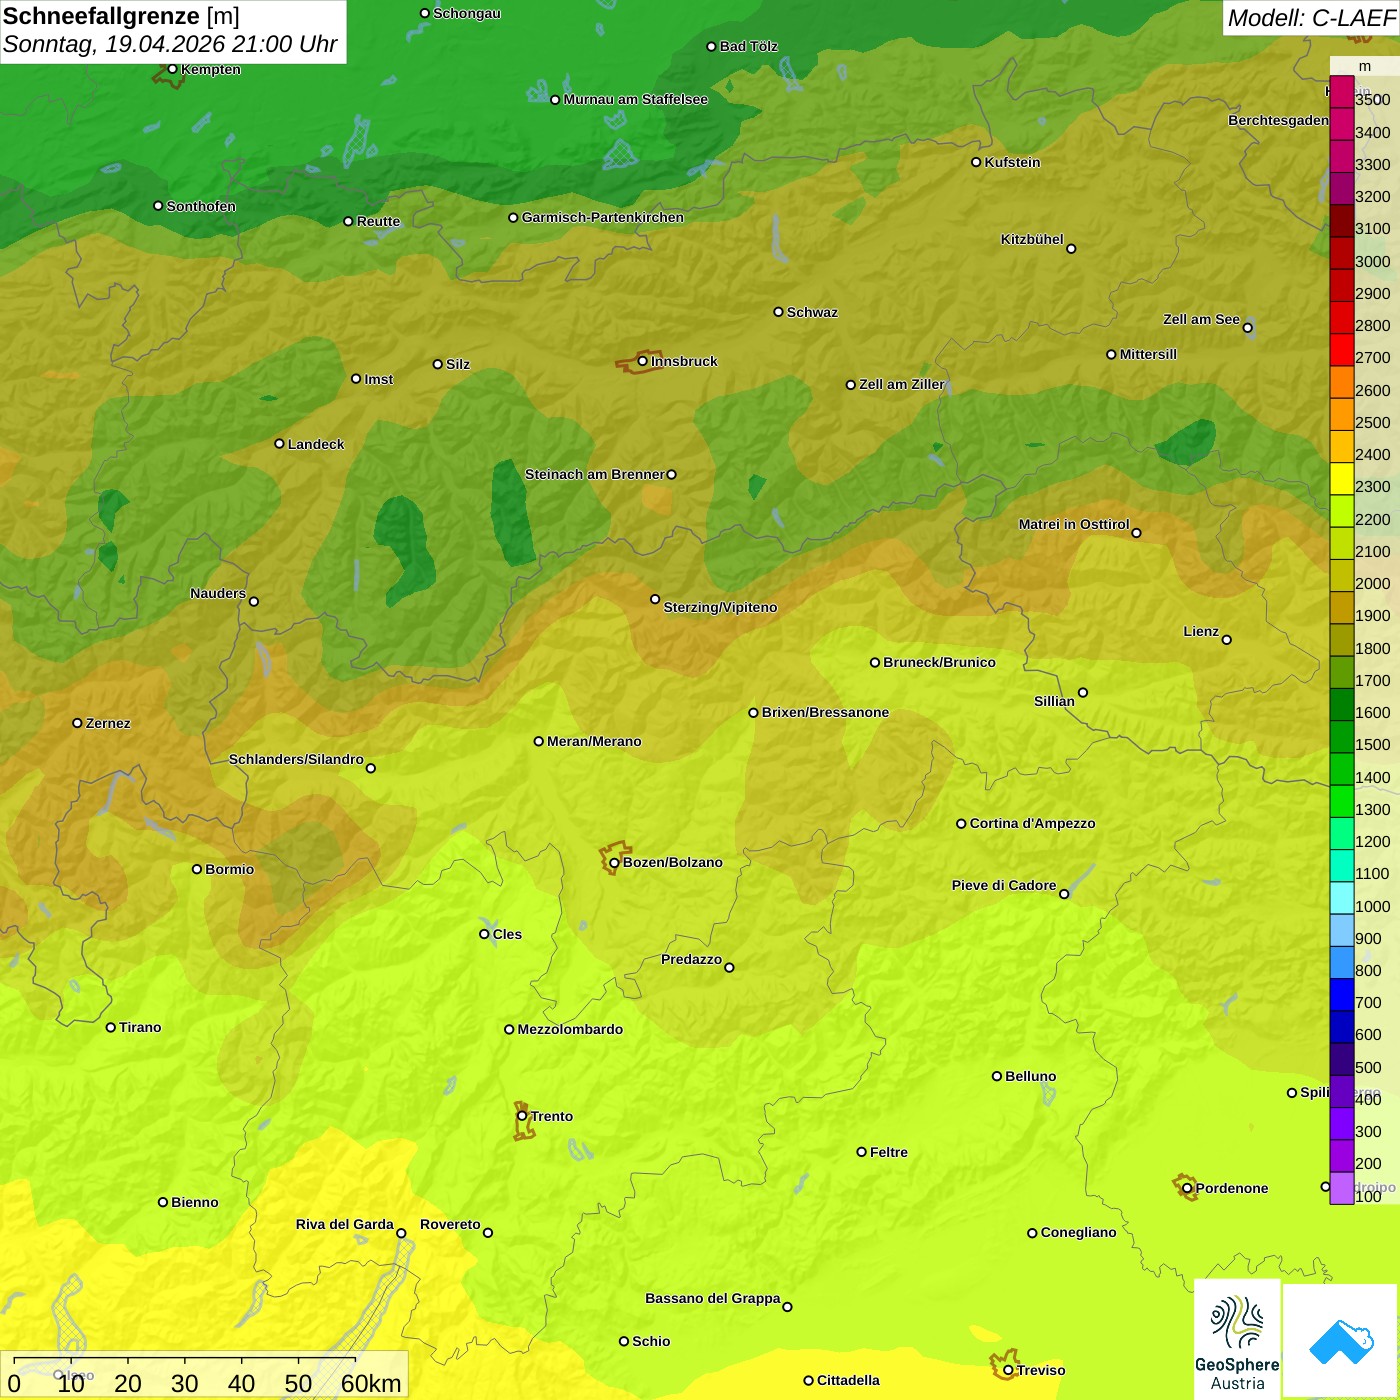Click the Nauders marker circle
The width and height of the screenshot is (1400, 1400).
(254, 601)
